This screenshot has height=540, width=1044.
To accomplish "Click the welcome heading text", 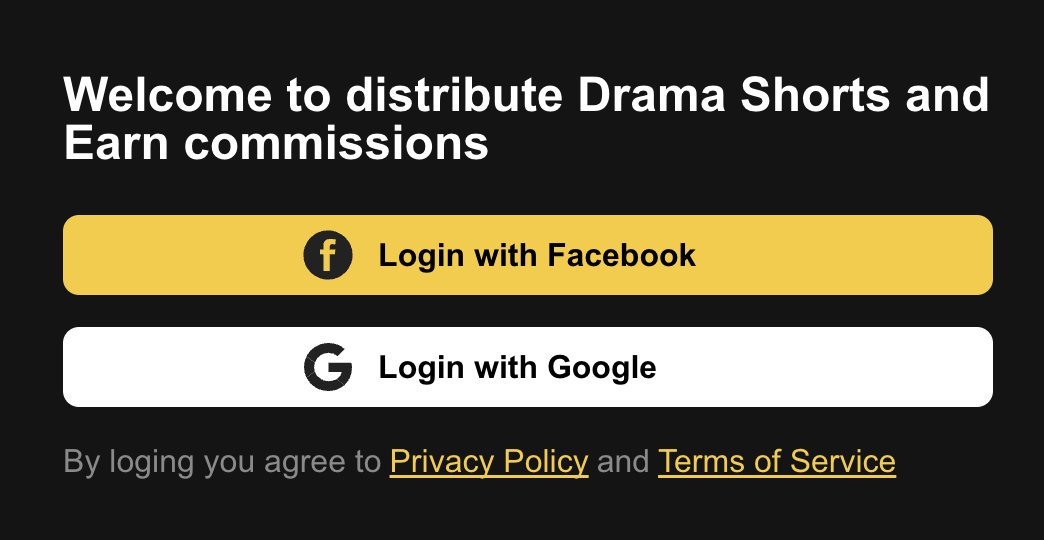I will [x=526, y=119].
